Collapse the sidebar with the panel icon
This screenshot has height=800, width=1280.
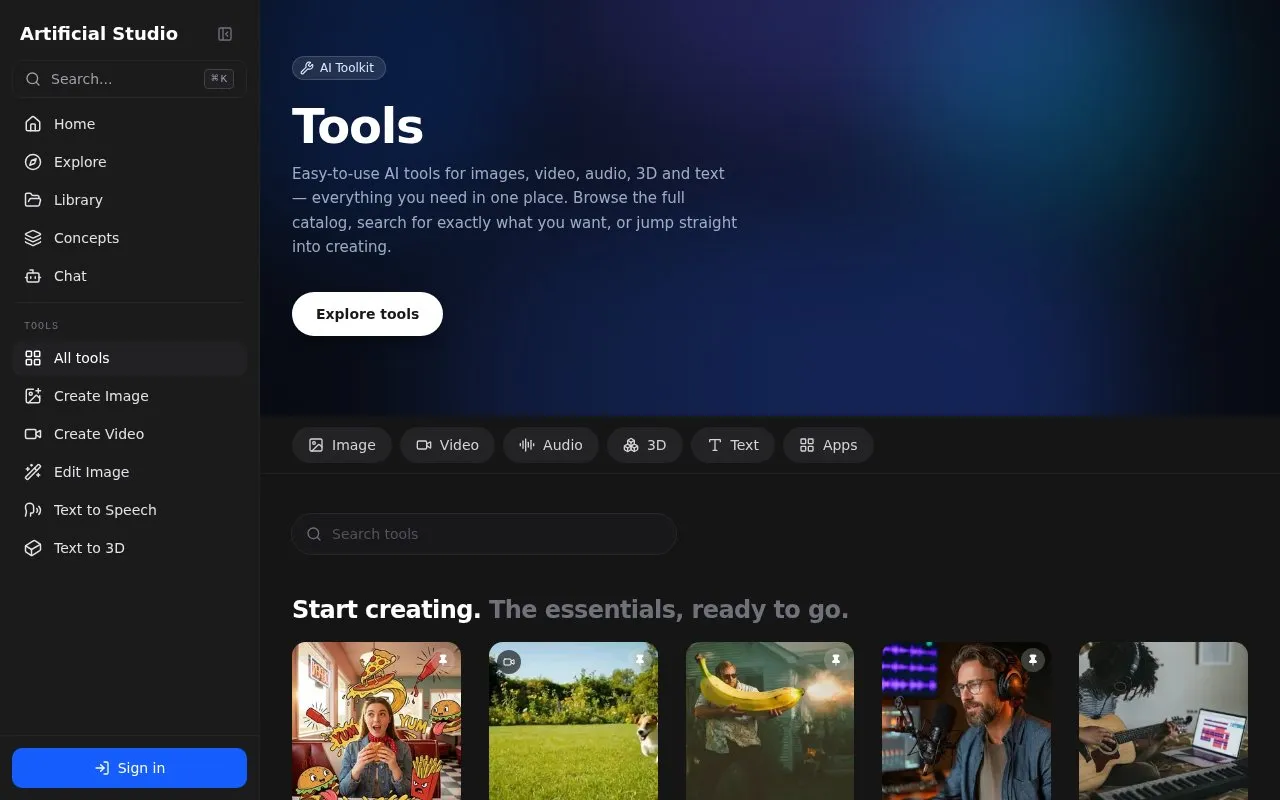tap(225, 34)
